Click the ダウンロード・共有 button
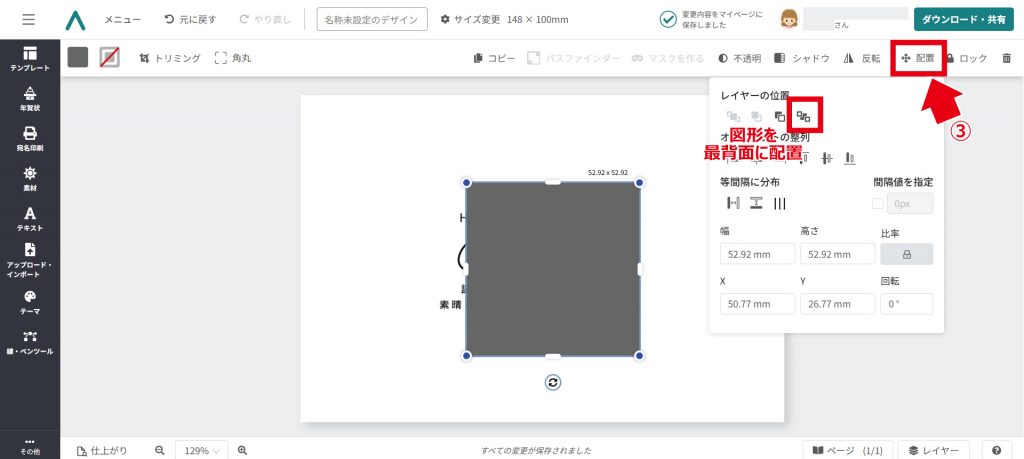 (x=963, y=20)
